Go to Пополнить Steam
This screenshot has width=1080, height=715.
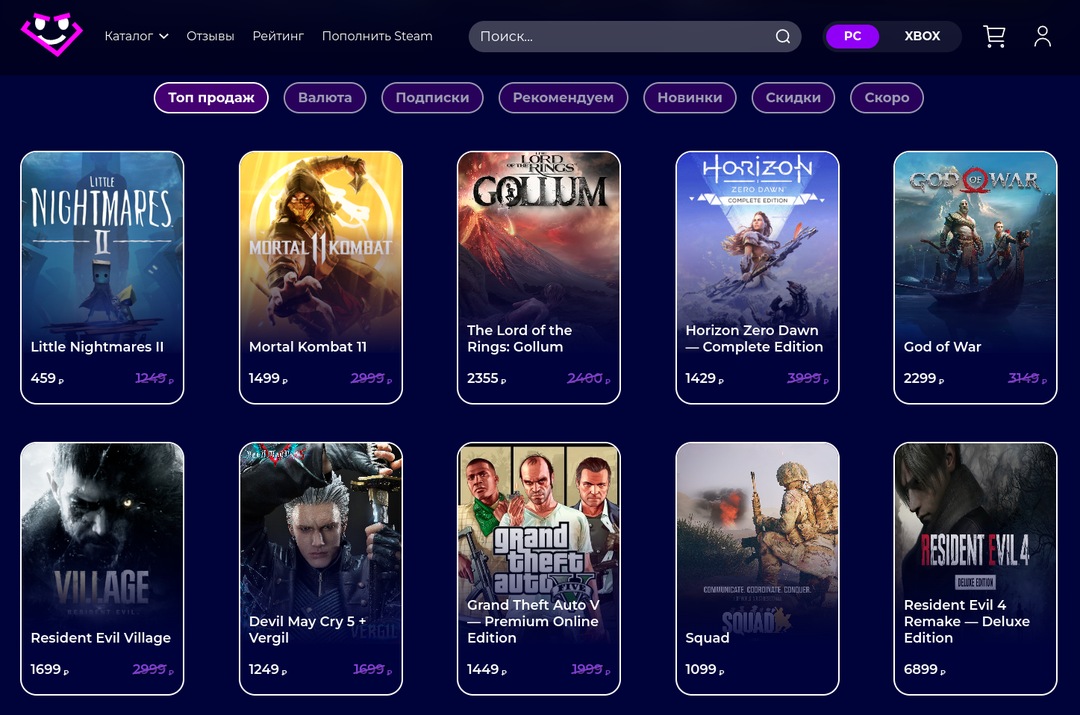(377, 36)
